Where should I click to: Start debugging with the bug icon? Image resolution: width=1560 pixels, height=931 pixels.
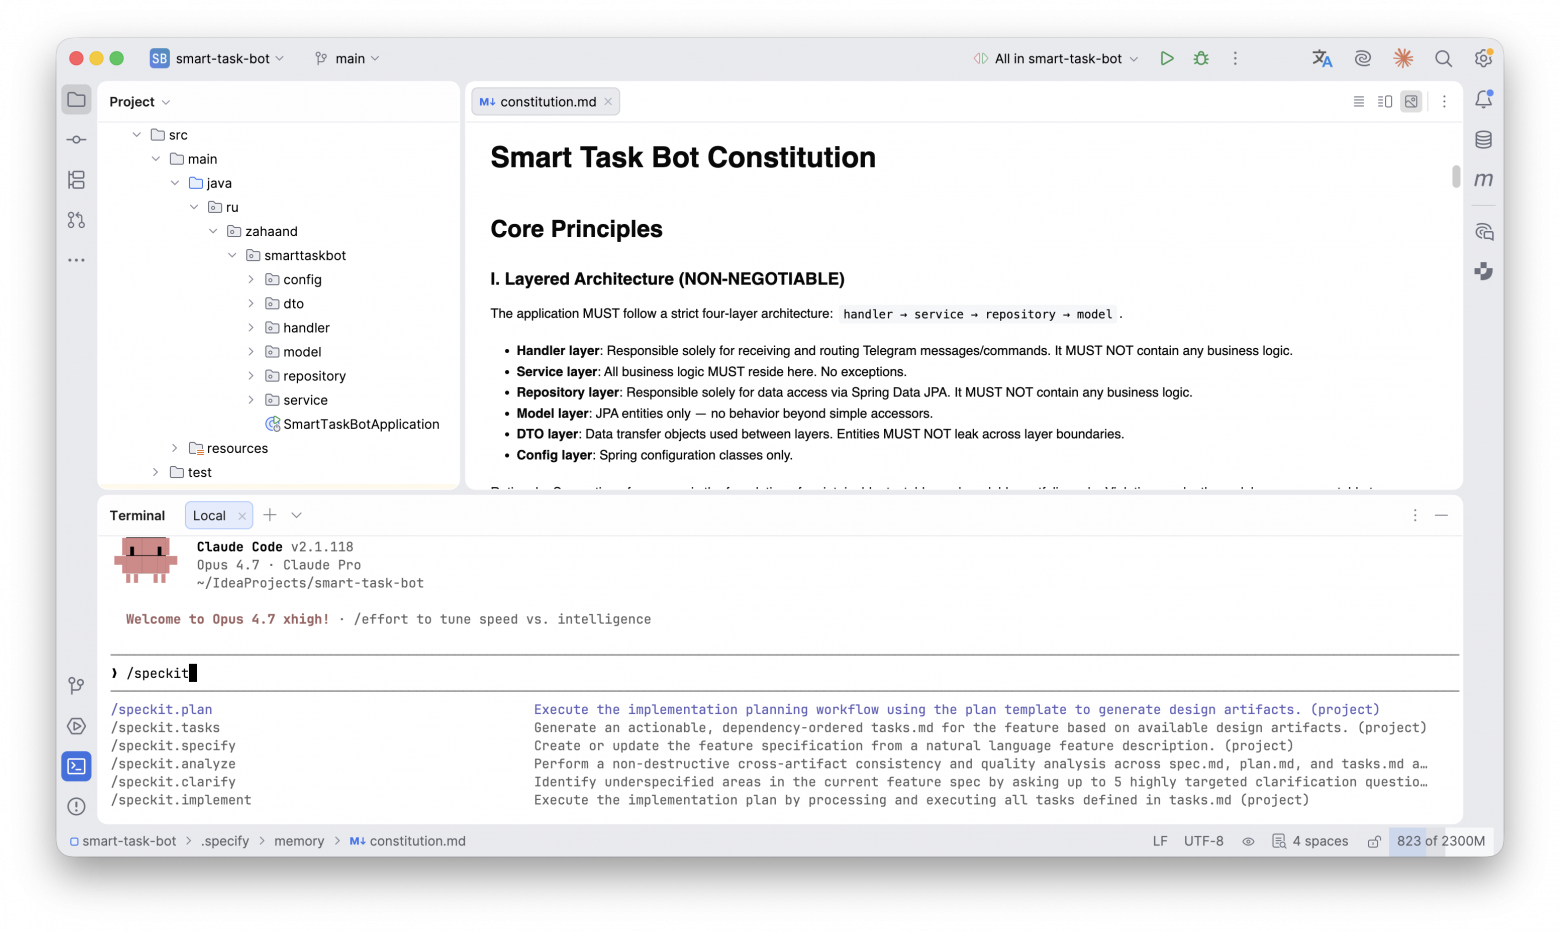1200,58
